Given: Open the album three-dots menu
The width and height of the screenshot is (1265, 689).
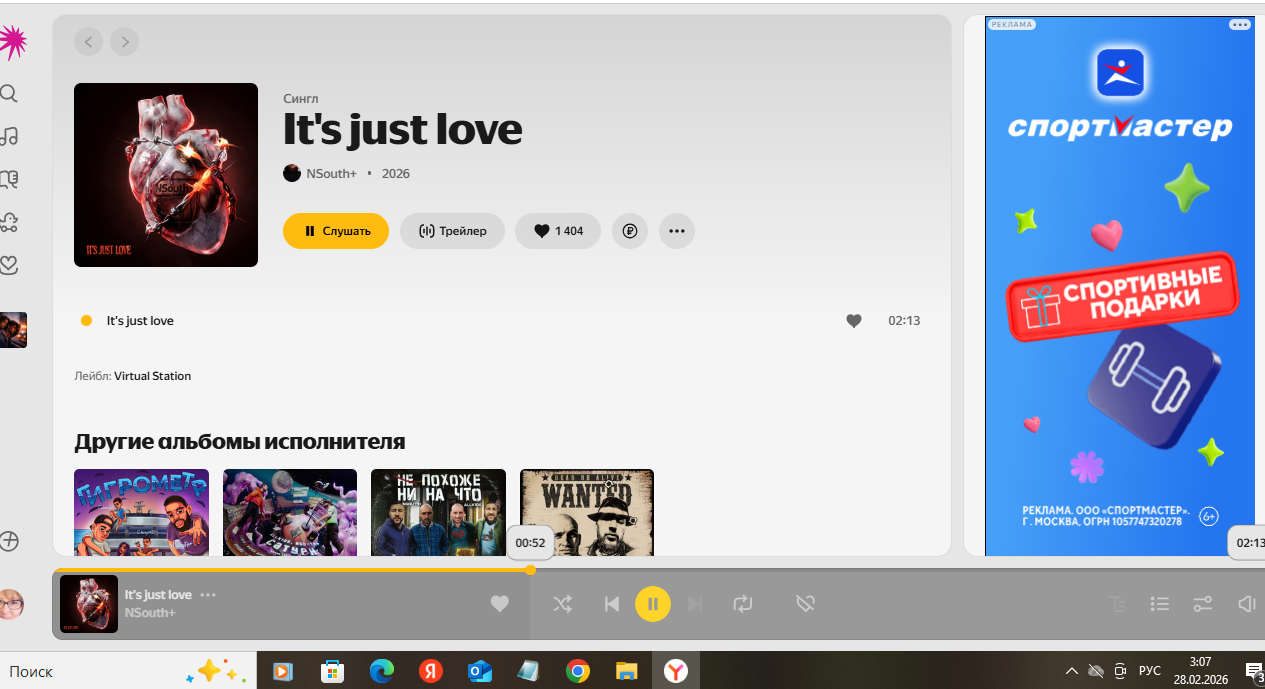Looking at the screenshot, I should tap(677, 231).
